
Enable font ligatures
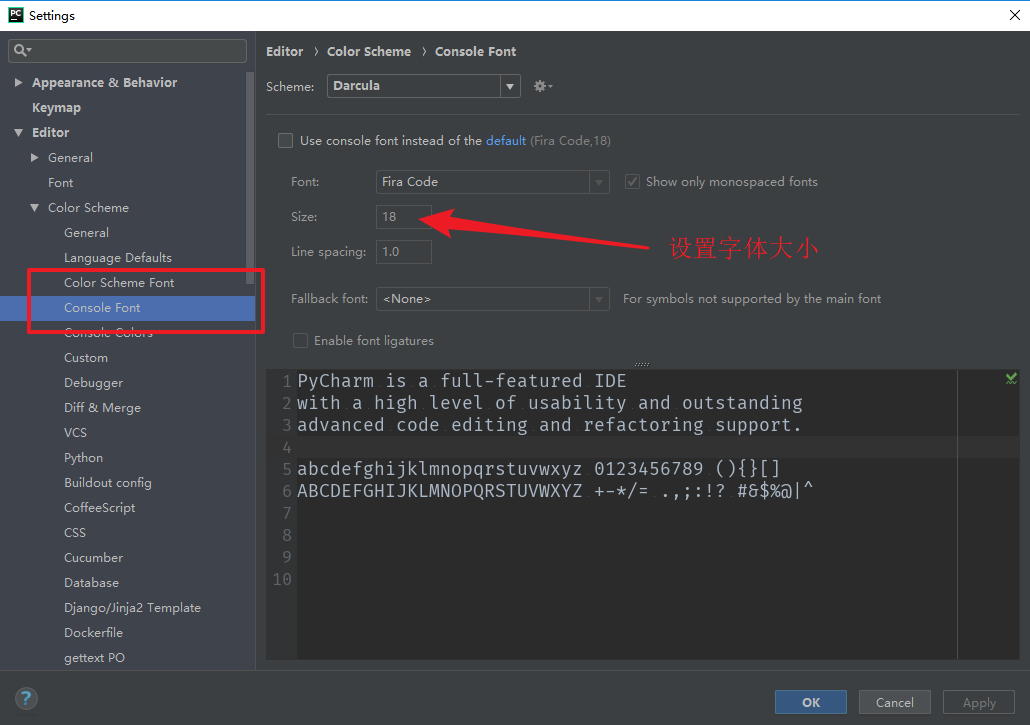click(300, 340)
